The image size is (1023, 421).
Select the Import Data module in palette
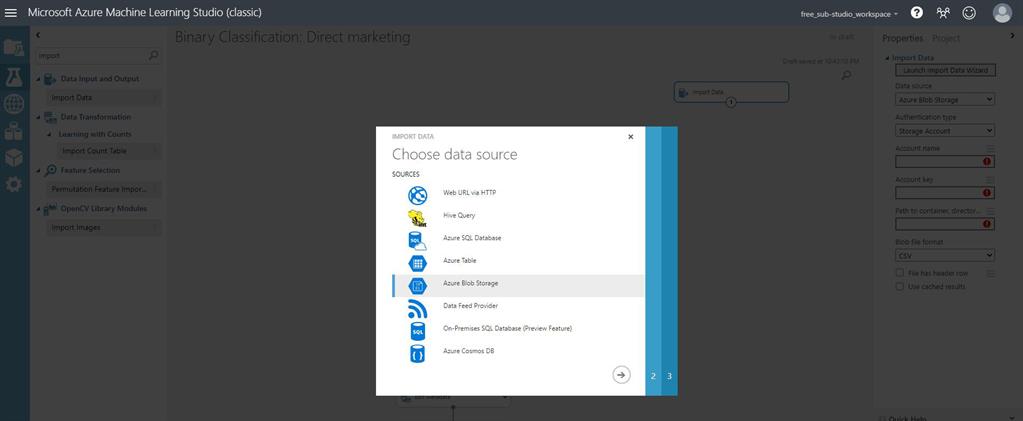point(104,98)
